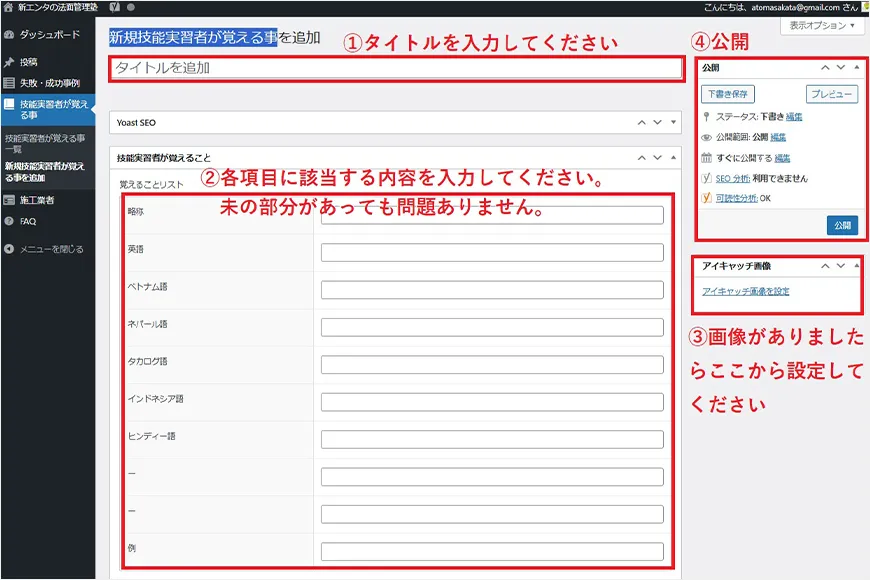Move the 公開 panel up with its arrow
The image size is (870, 580).
[x=825, y=68]
